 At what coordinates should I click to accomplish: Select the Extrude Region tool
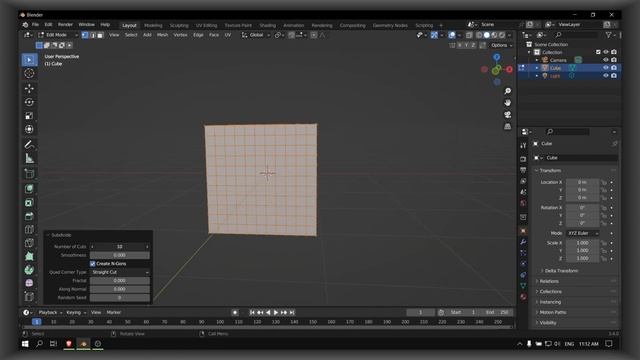click(29, 189)
